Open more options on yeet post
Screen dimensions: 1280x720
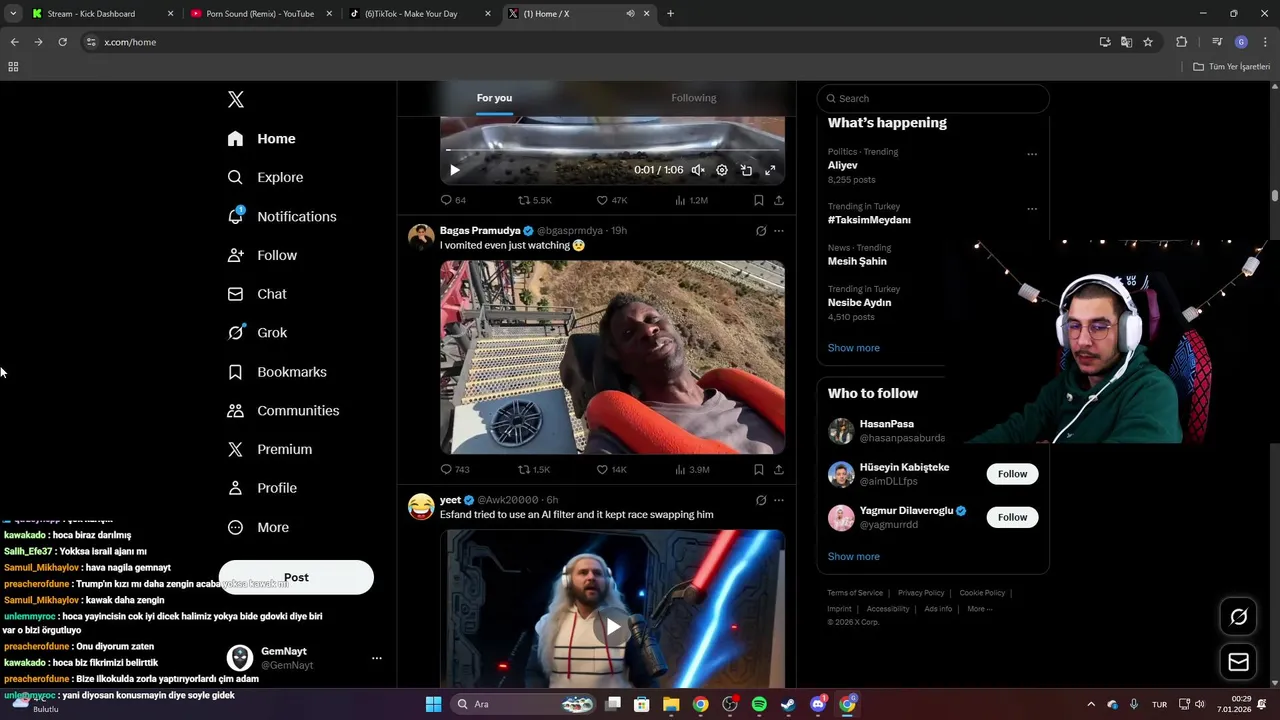coord(779,500)
